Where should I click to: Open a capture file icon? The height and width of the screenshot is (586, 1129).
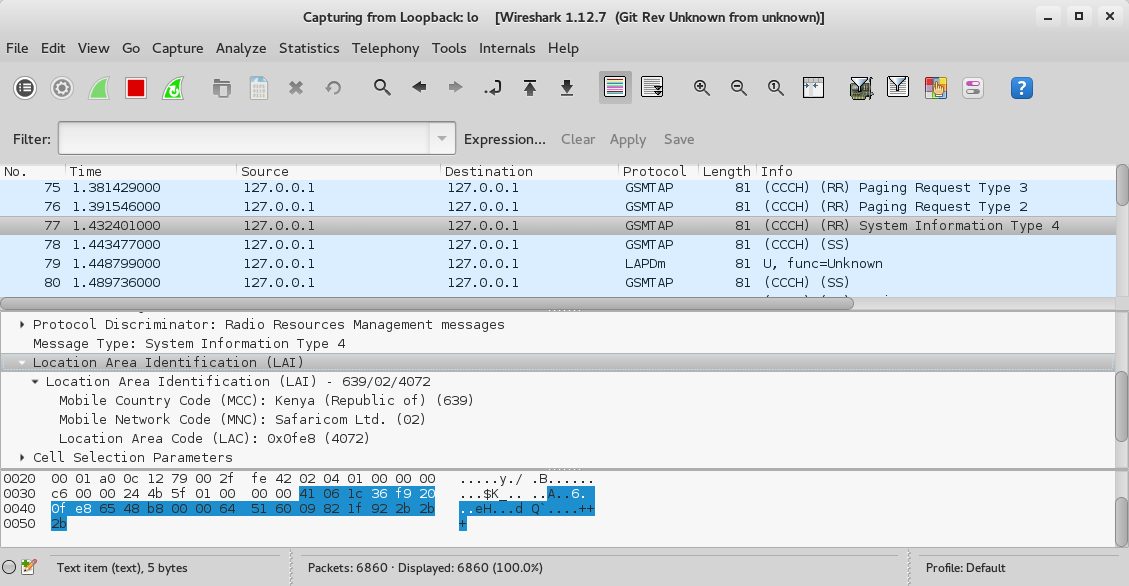pyautogui.click(x=222, y=88)
